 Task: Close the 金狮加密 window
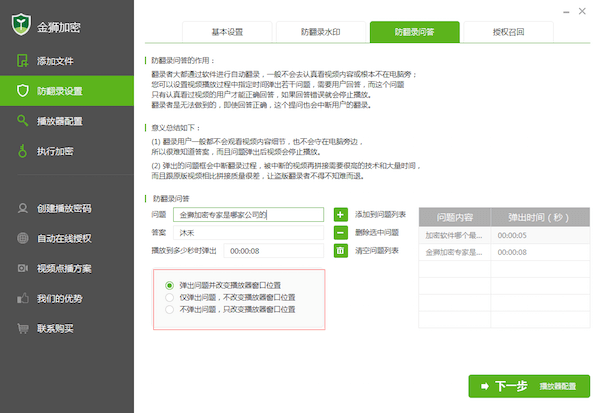pyautogui.click(x=582, y=11)
